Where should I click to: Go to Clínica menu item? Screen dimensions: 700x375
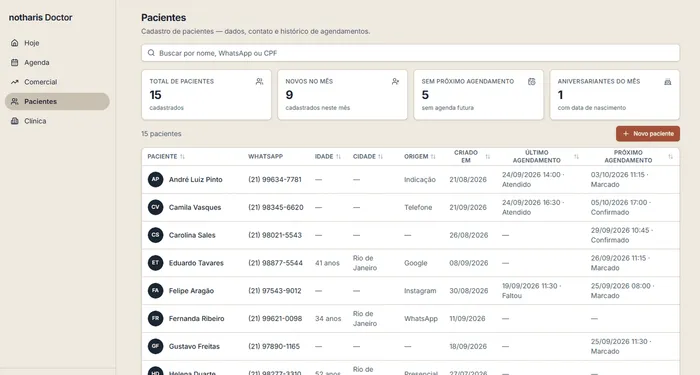(x=57, y=121)
